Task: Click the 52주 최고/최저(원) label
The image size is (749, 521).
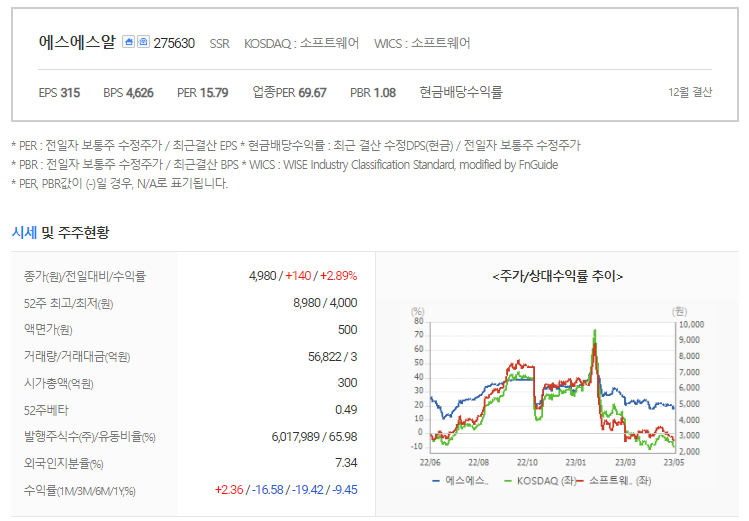Action: (x=68, y=303)
